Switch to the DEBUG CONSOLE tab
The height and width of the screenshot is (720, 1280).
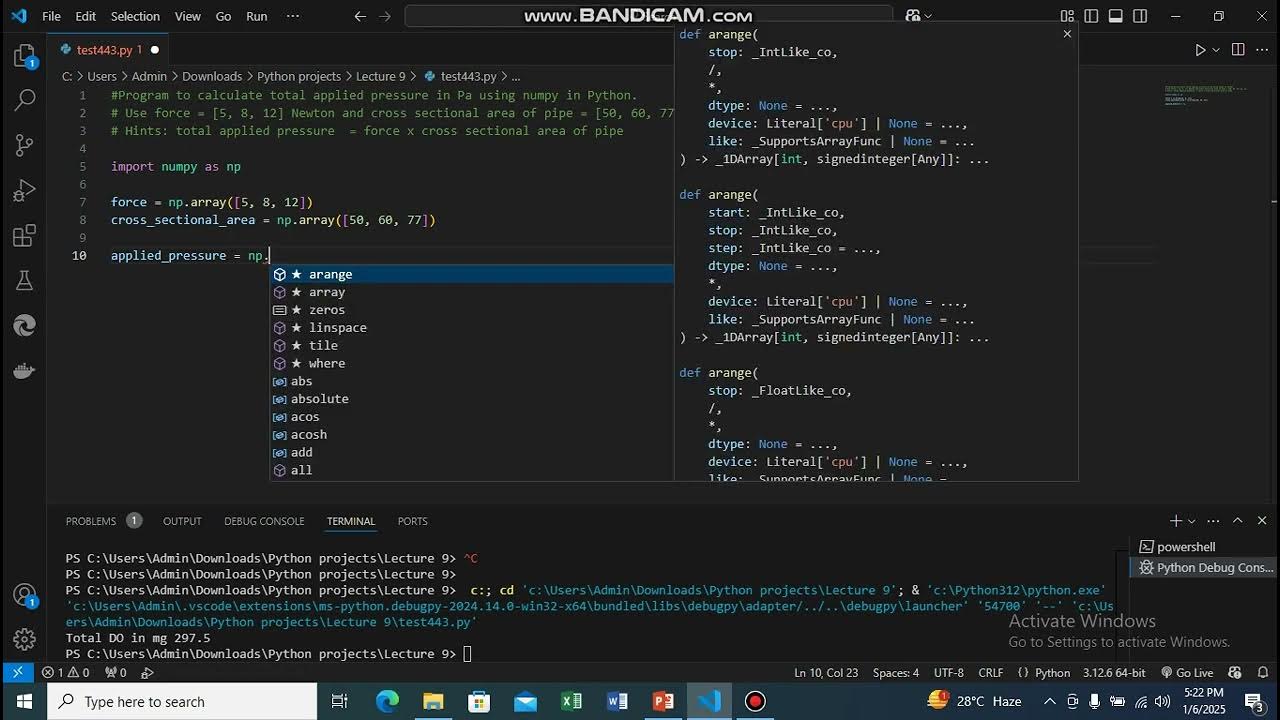pyautogui.click(x=264, y=521)
